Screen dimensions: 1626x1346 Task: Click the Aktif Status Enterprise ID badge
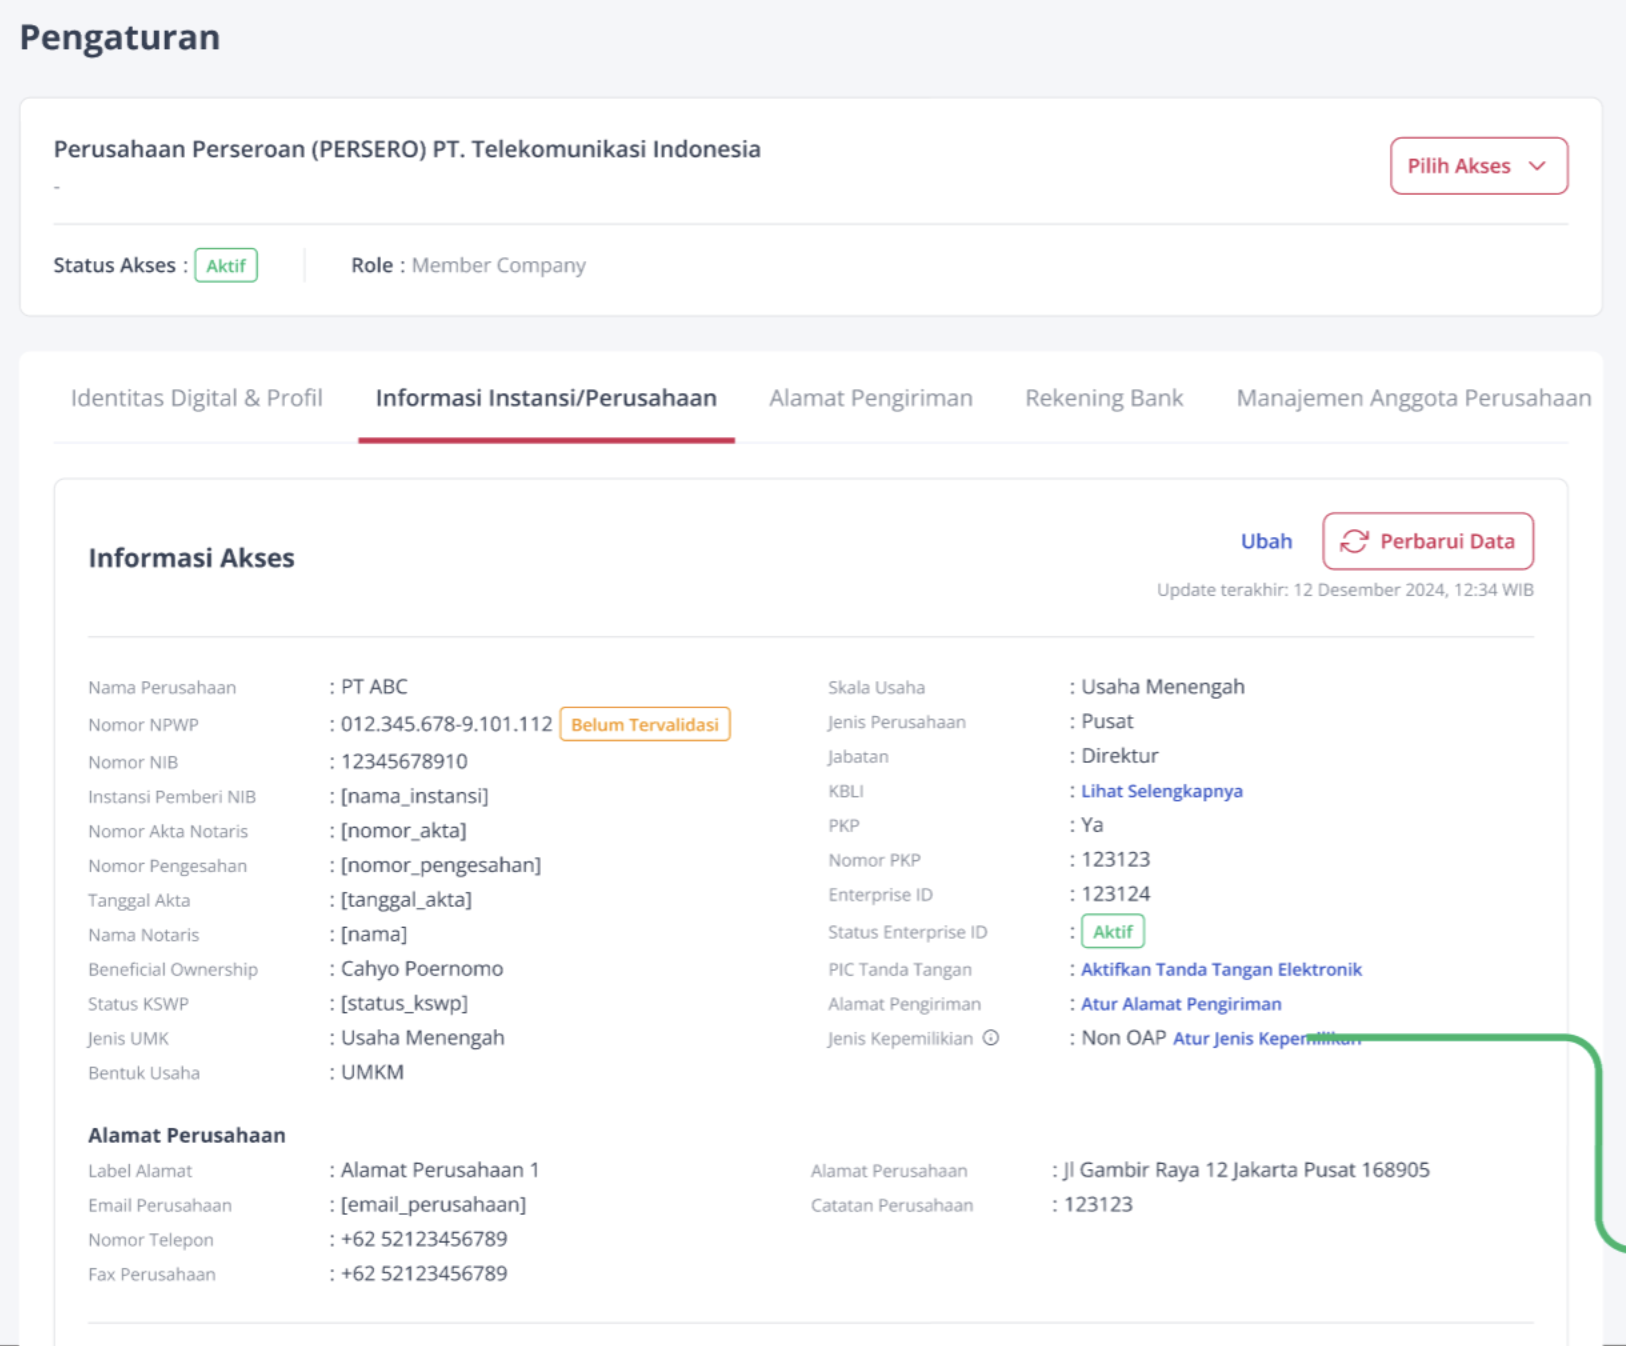(1113, 932)
